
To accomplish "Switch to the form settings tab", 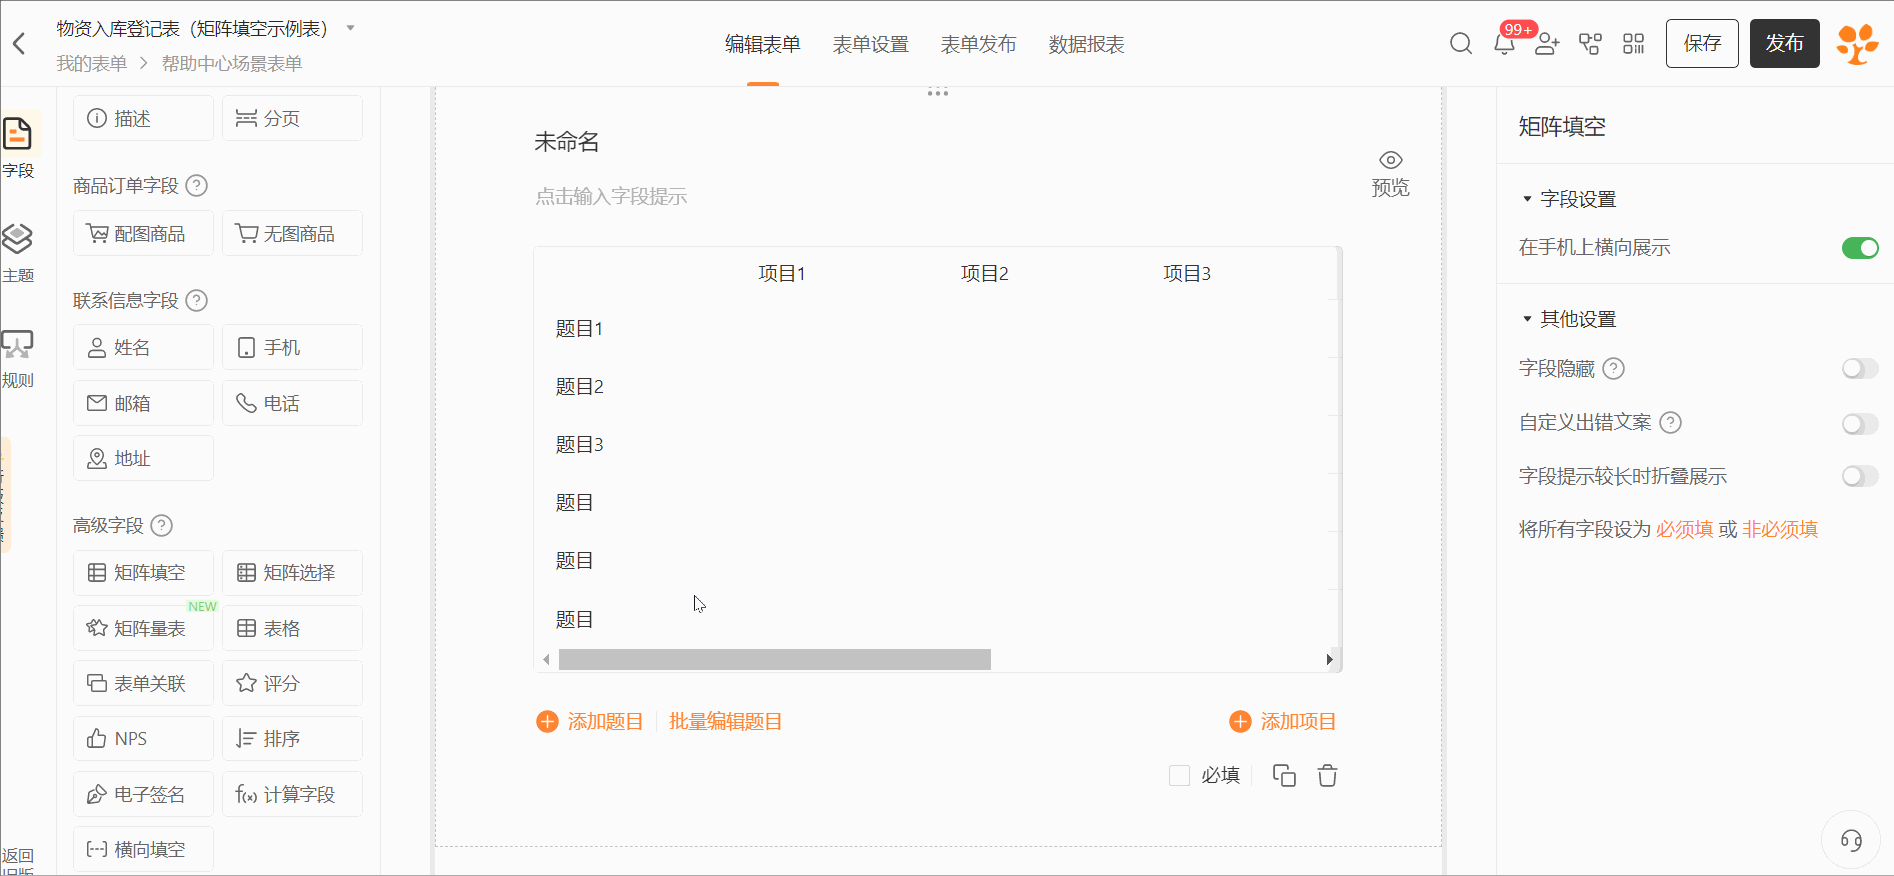I will [870, 45].
